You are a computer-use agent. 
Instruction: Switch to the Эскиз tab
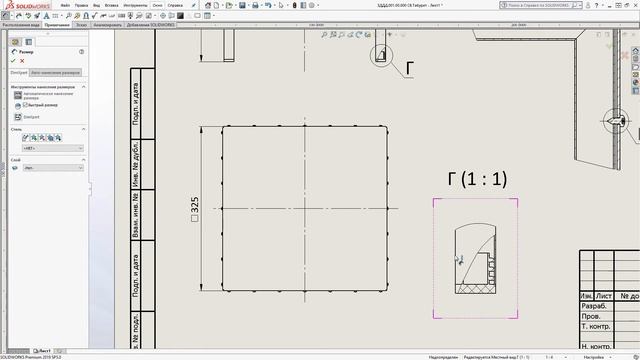pos(82,25)
